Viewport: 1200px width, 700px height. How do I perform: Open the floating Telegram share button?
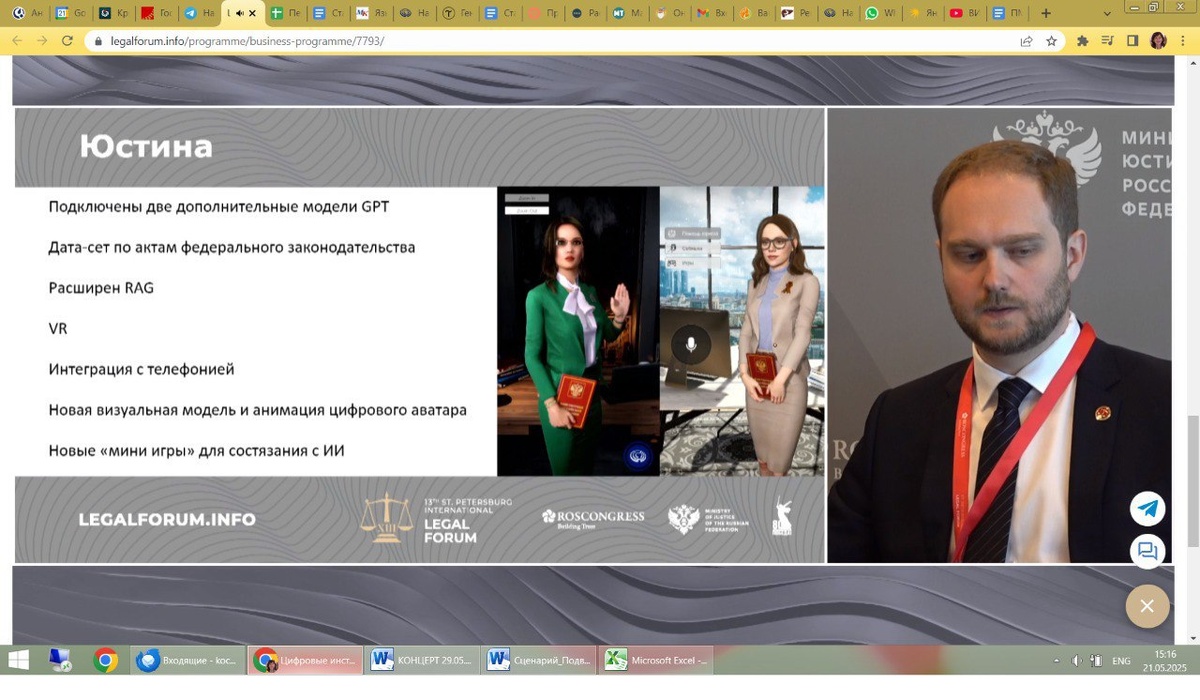(x=1147, y=509)
